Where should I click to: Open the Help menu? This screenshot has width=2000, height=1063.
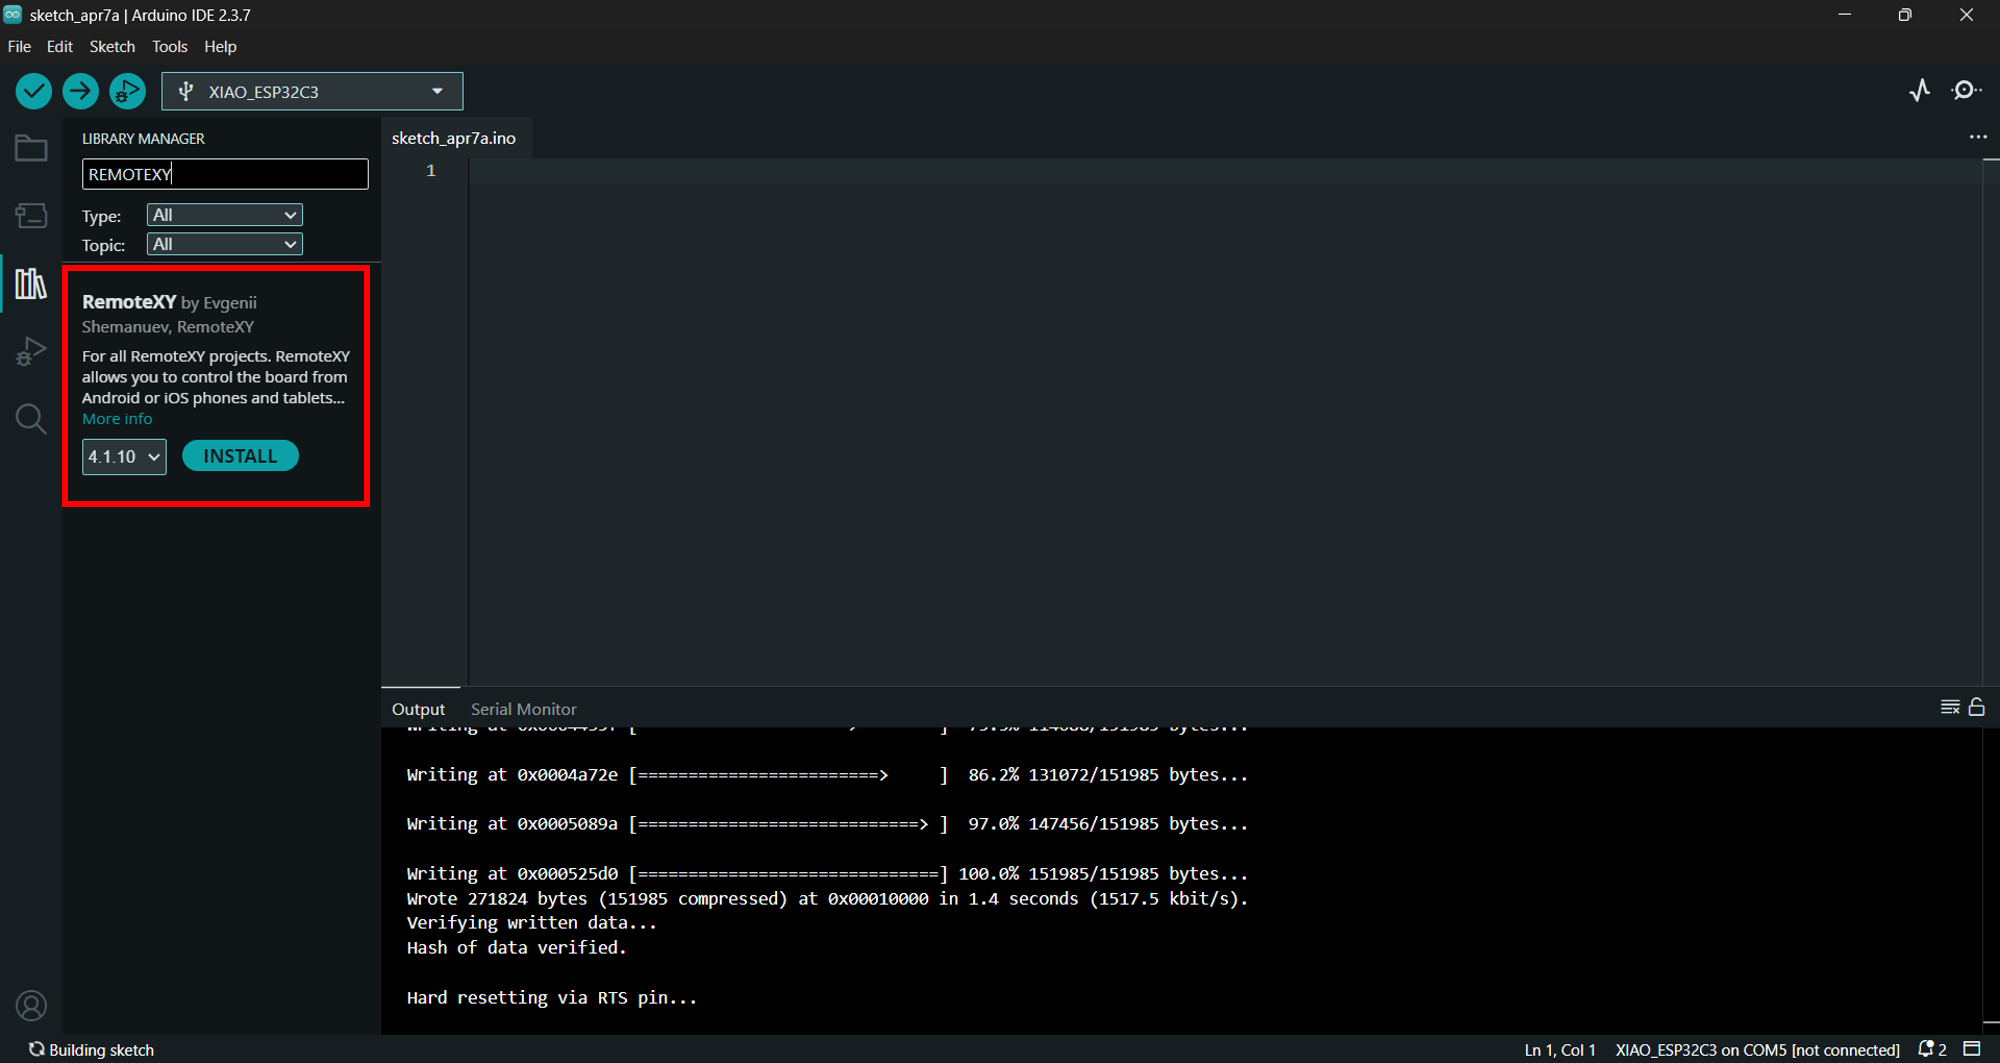[x=220, y=47]
